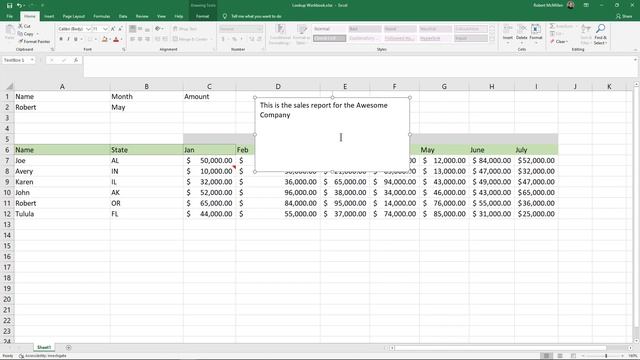Image resolution: width=640 pixels, height=360 pixels.
Task: Click the Wrap Text icon
Action: coord(176,29)
